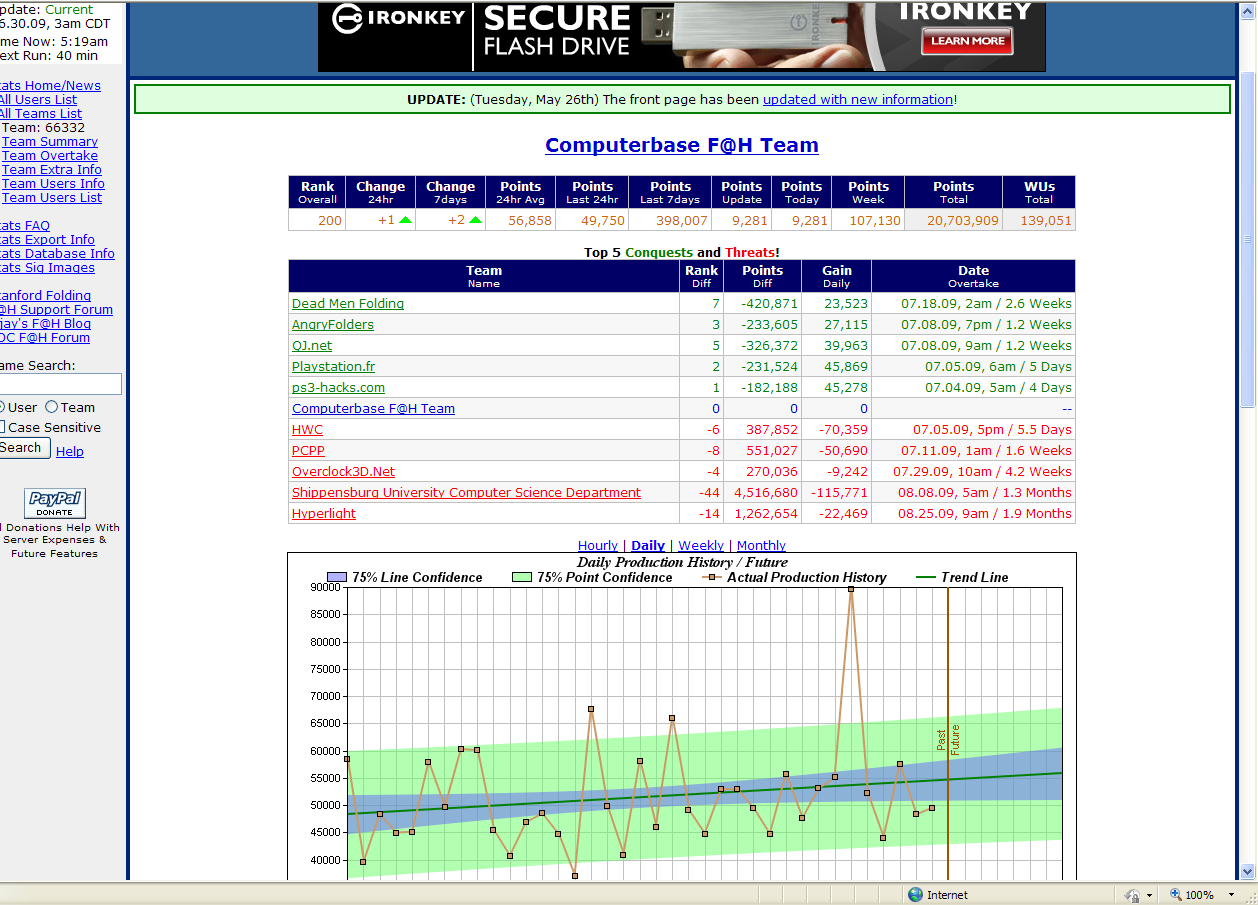Open Overclock3D.Net team link
The width and height of the screenshot is (1258, 905).
pos(343,471)
